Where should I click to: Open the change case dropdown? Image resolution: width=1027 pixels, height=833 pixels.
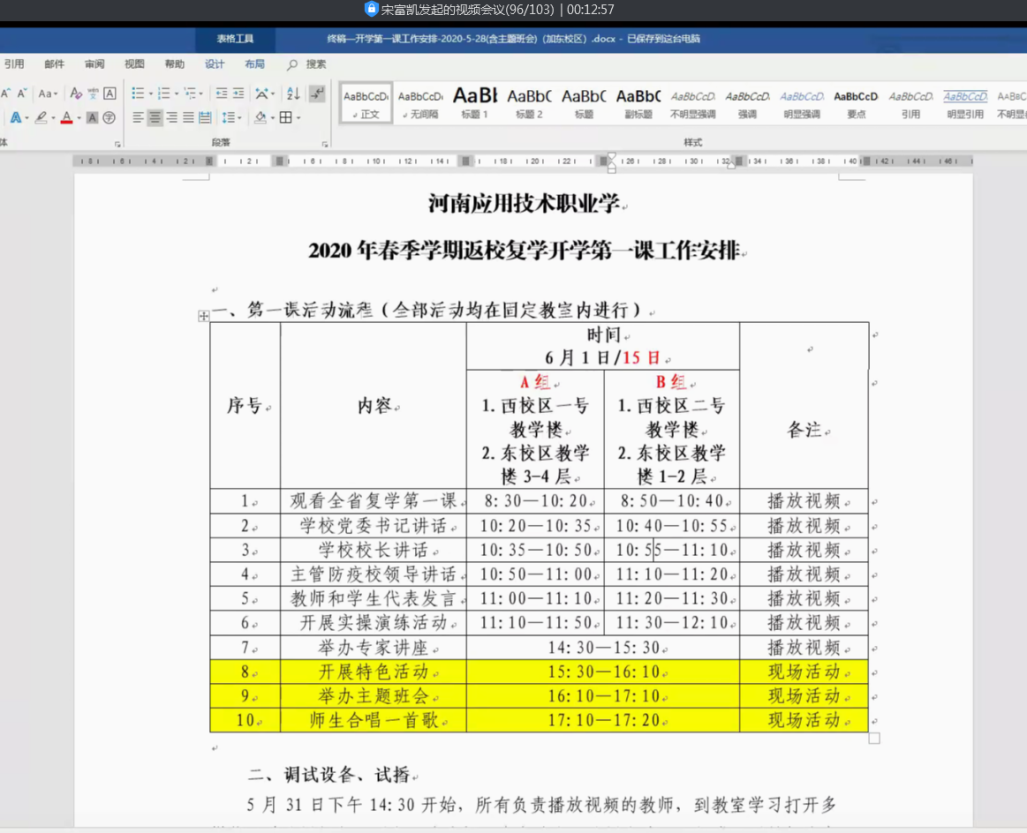tap(48, 93)
